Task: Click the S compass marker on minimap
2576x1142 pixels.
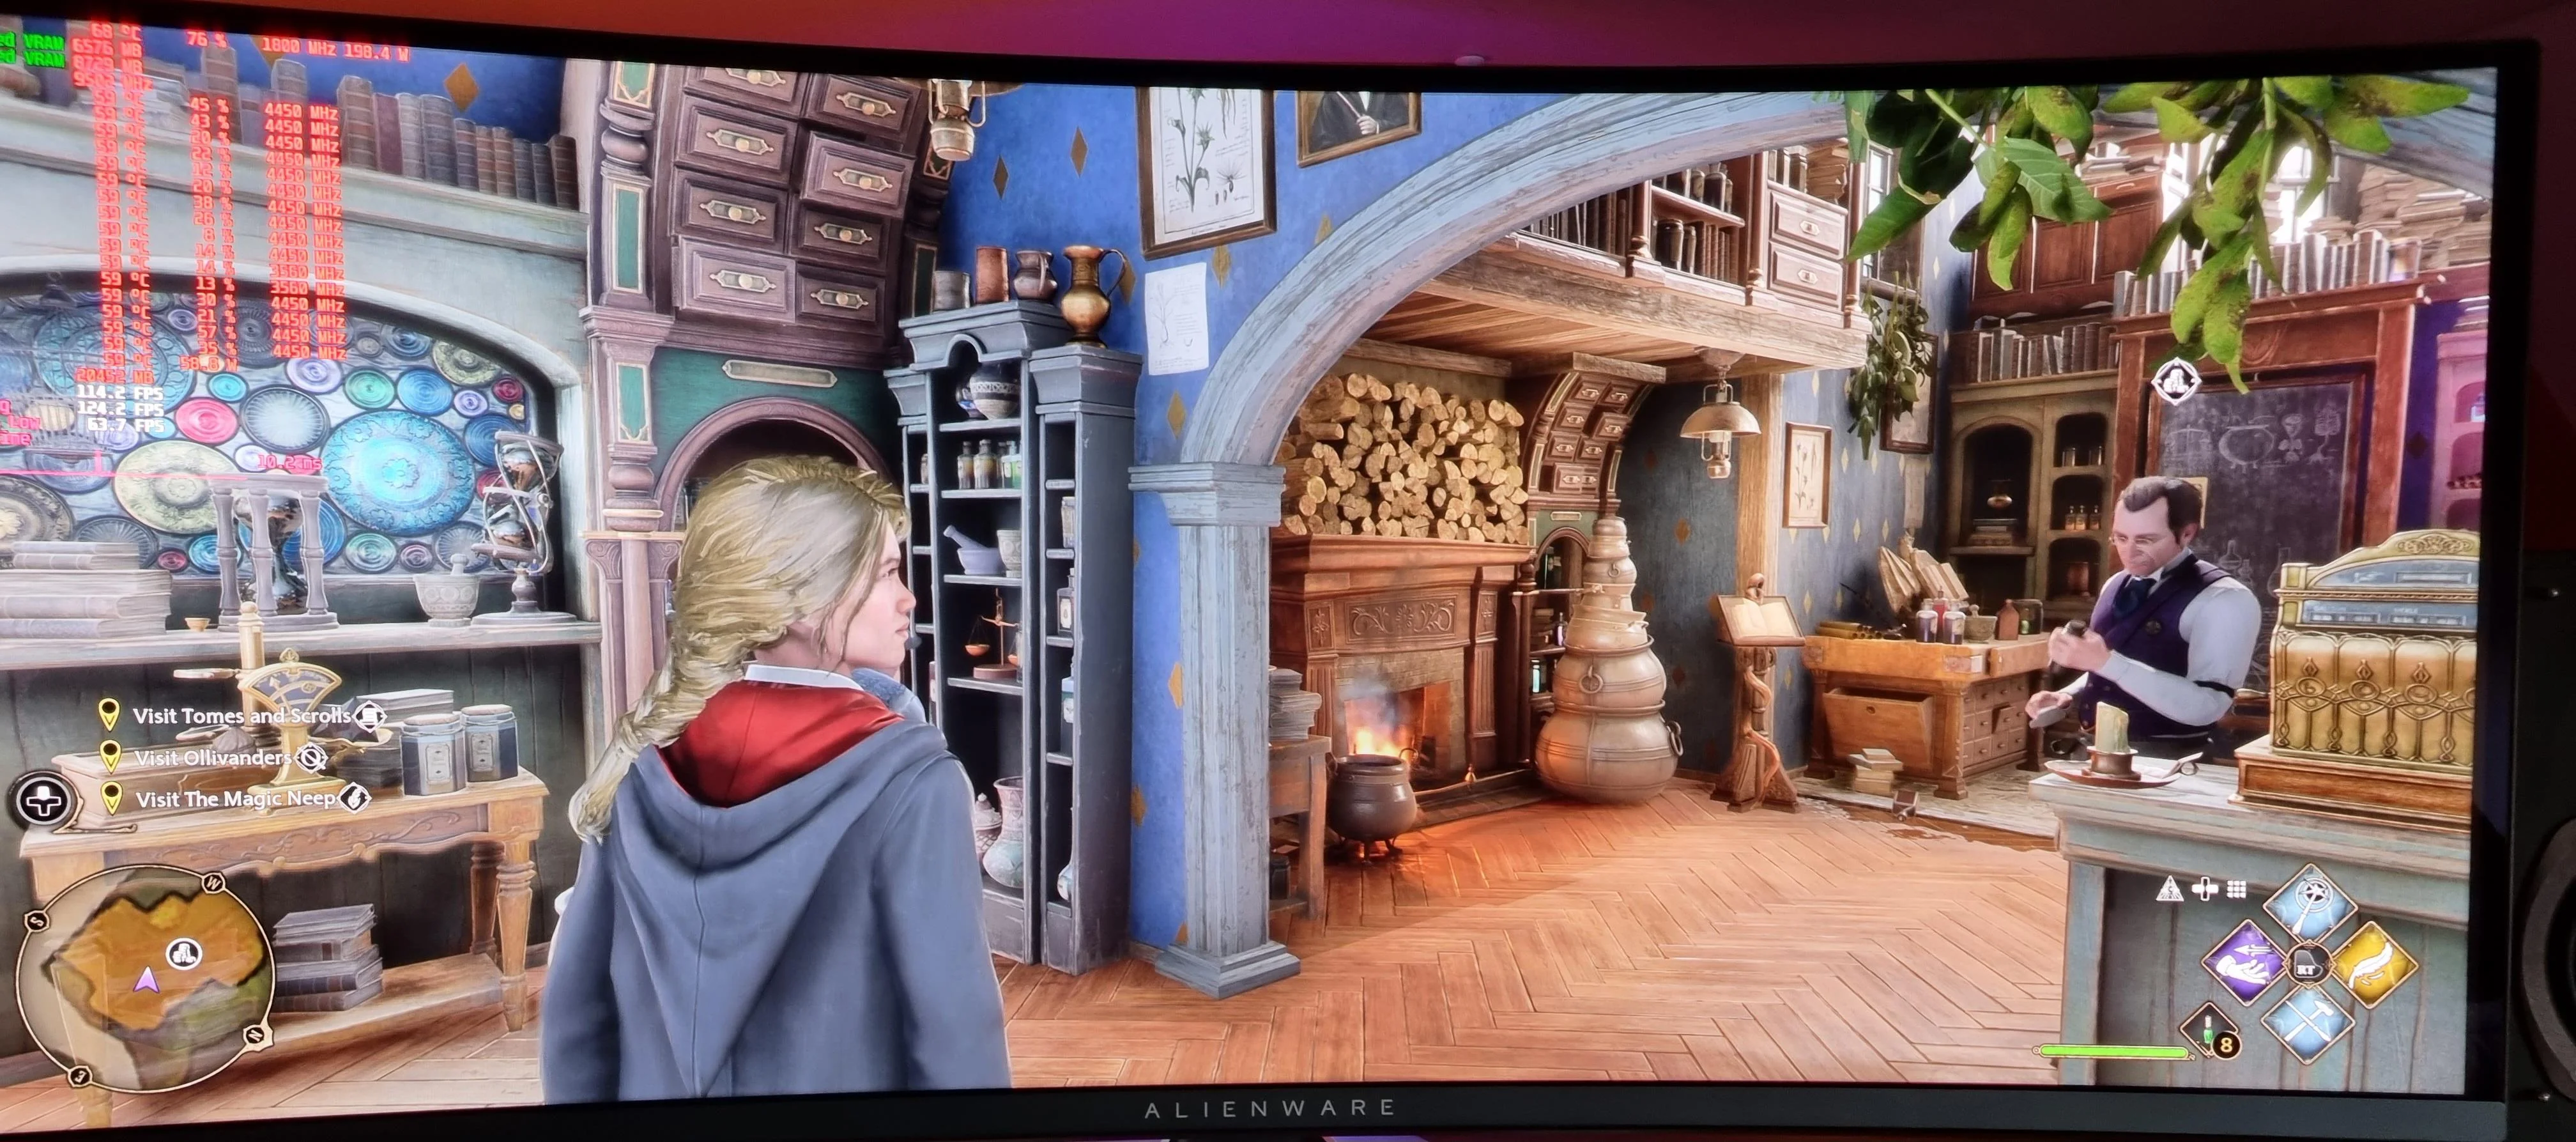Action: (37, 921)
